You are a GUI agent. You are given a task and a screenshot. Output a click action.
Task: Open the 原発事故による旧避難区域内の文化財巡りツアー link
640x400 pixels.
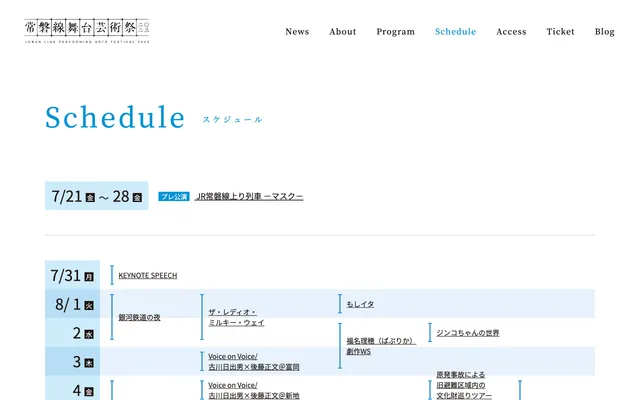(464, 385)
